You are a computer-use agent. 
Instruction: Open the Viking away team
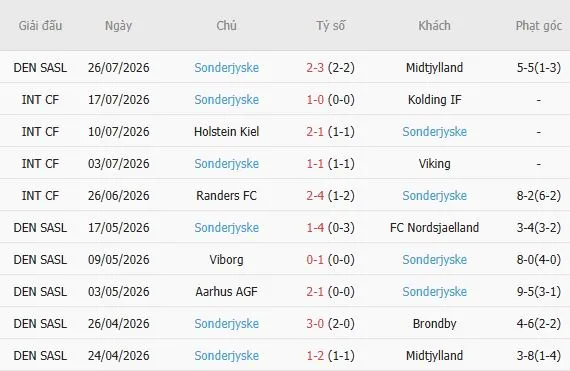pos(434,164)
